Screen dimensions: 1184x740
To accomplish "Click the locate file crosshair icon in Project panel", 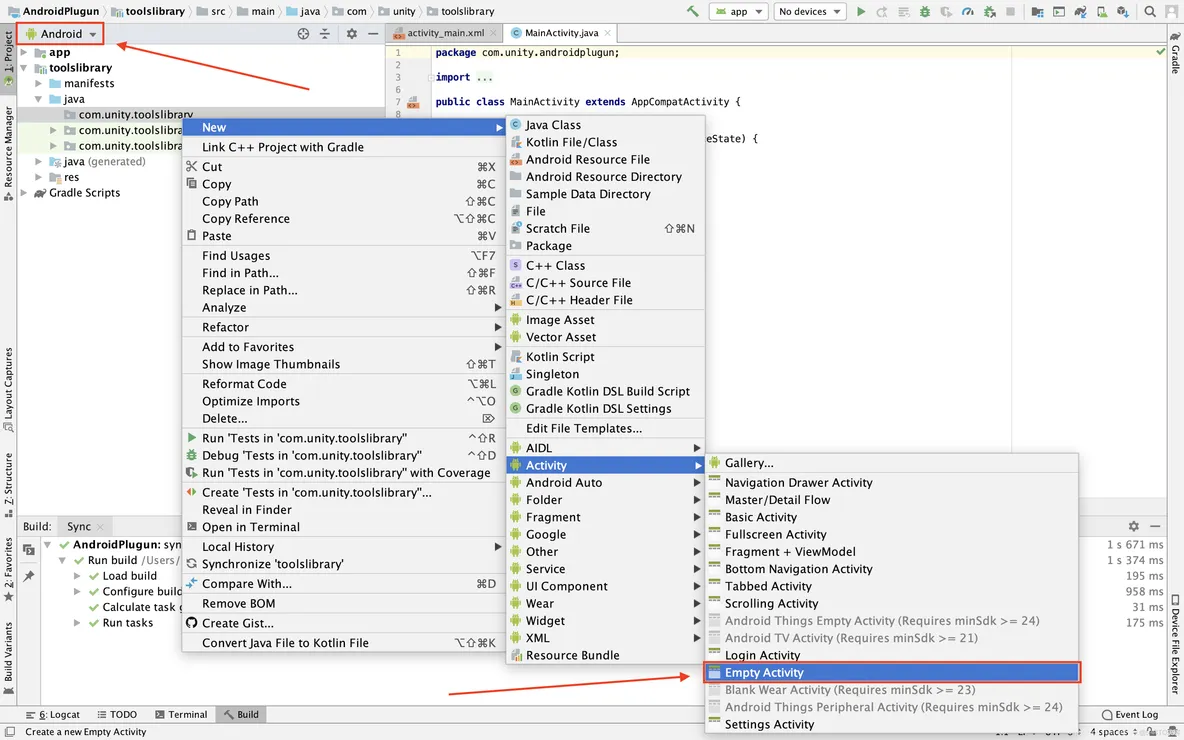I will 303,33.
